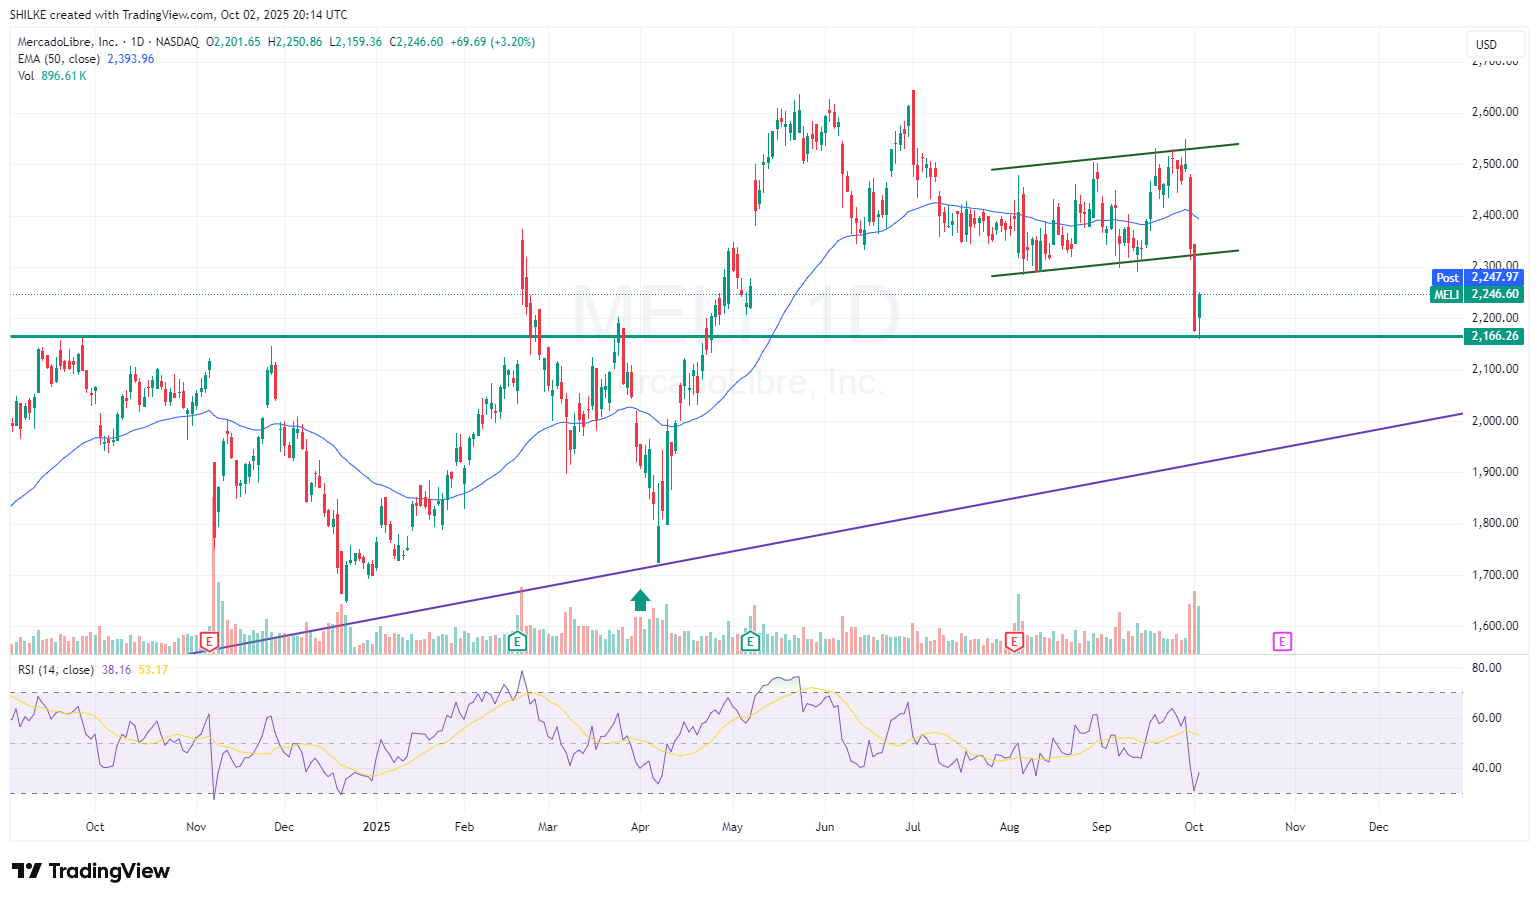This screenshot has height=901, width=1539.
Task: Click the MercadoLibre, Inc. symbol title
Action: (x=67, y=42)
